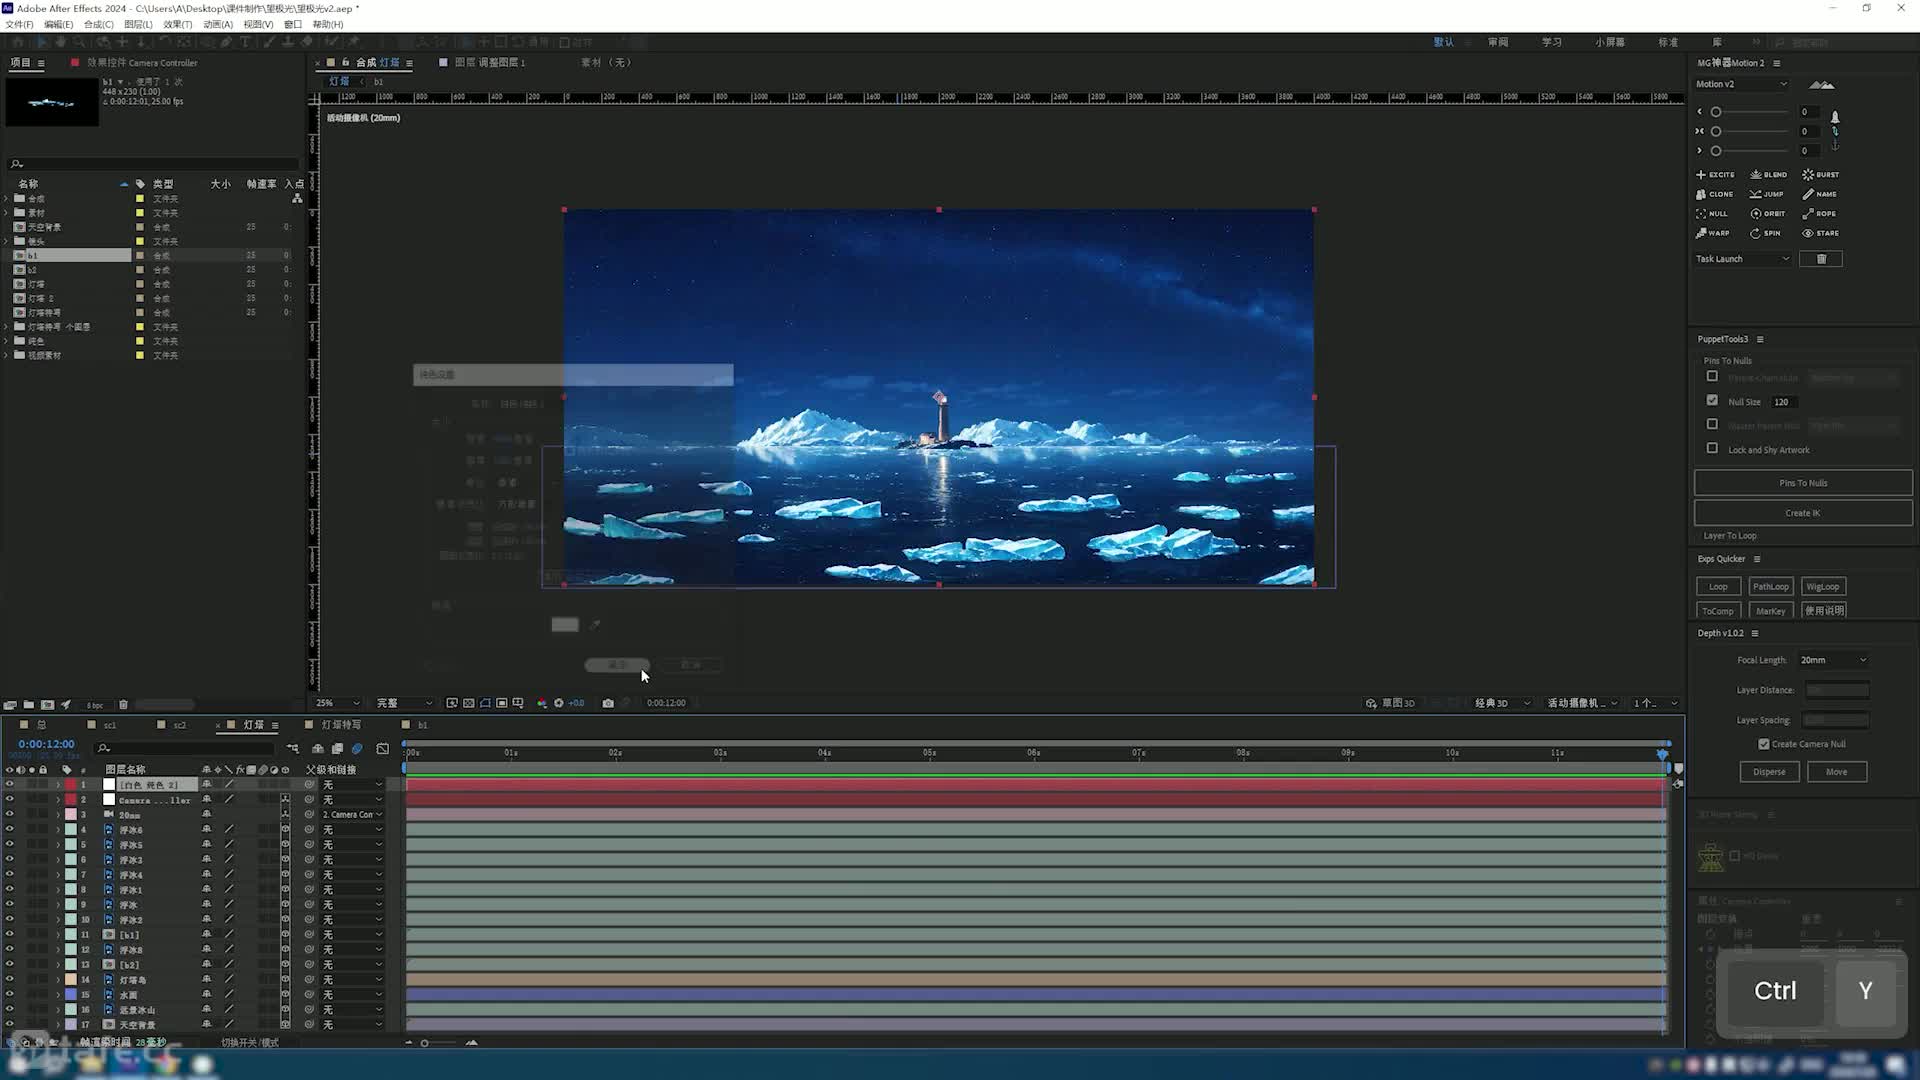This screenshot has height=1080, width=1920.
Task: Take a snapshot with the camera icon
Action: (608, 704)
